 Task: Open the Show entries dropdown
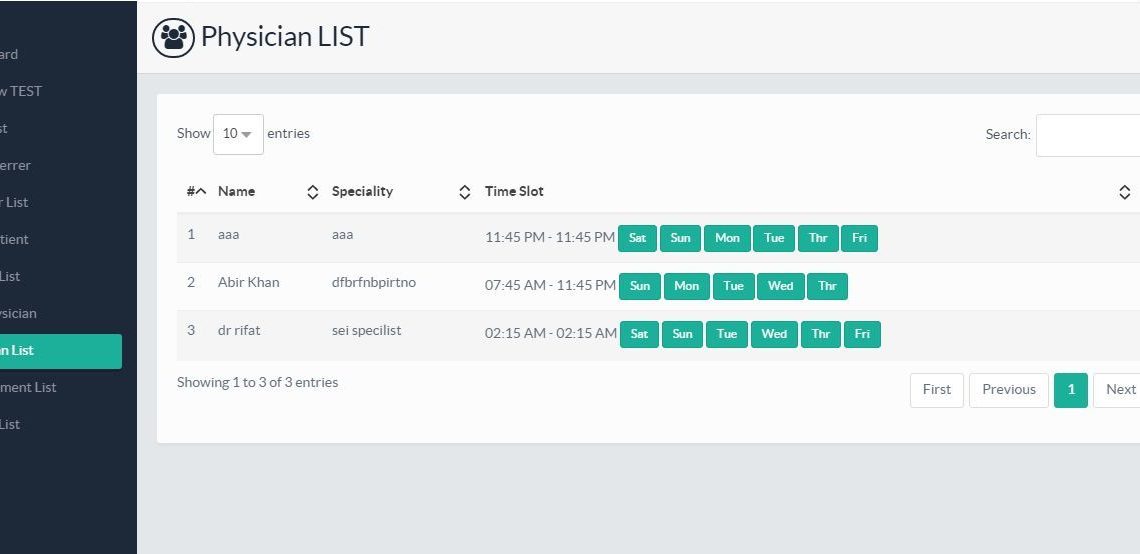(x=238, y=134)
